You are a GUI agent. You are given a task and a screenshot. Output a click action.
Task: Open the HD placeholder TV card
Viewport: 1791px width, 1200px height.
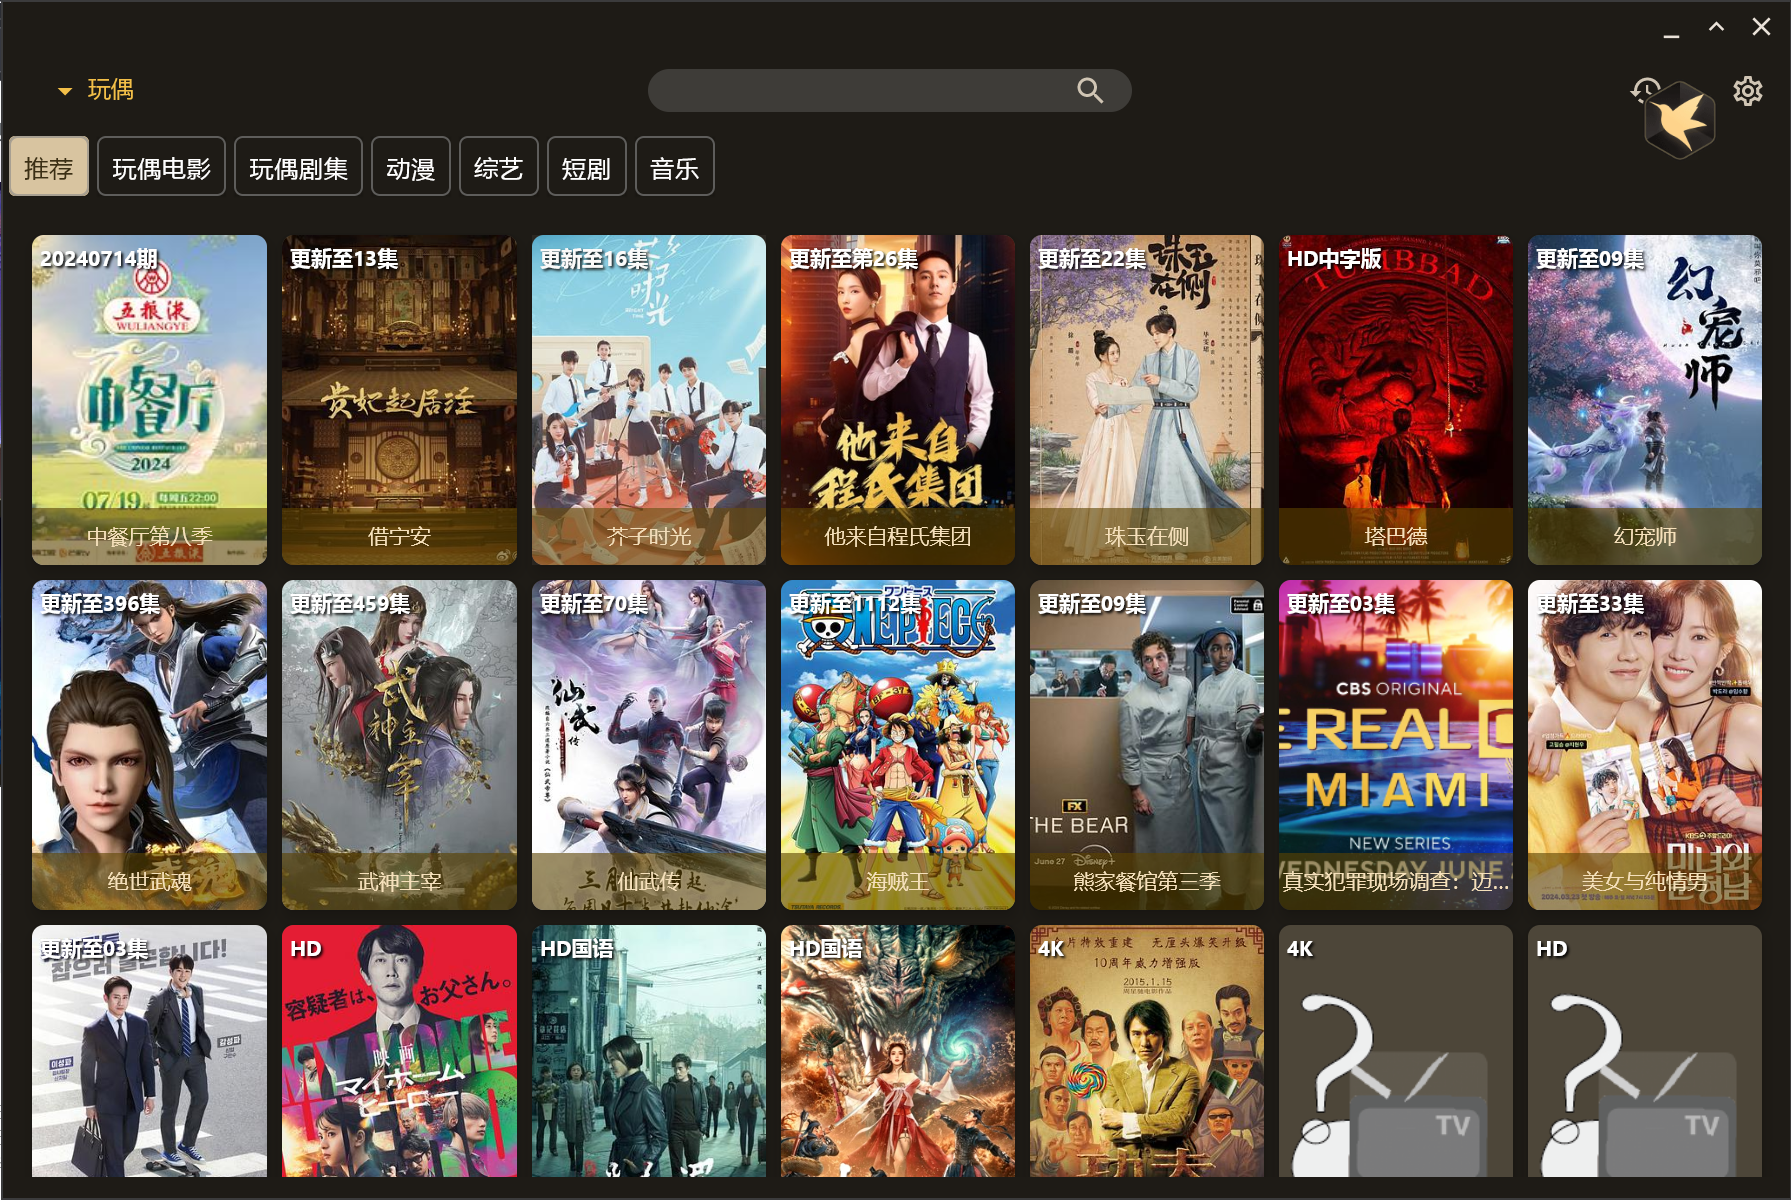[1644, 1051]
